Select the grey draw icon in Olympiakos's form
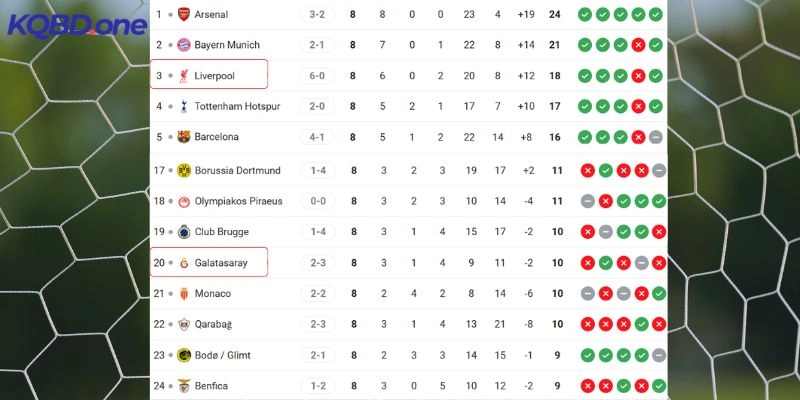The image size is (800, 400). pos(587,201)
